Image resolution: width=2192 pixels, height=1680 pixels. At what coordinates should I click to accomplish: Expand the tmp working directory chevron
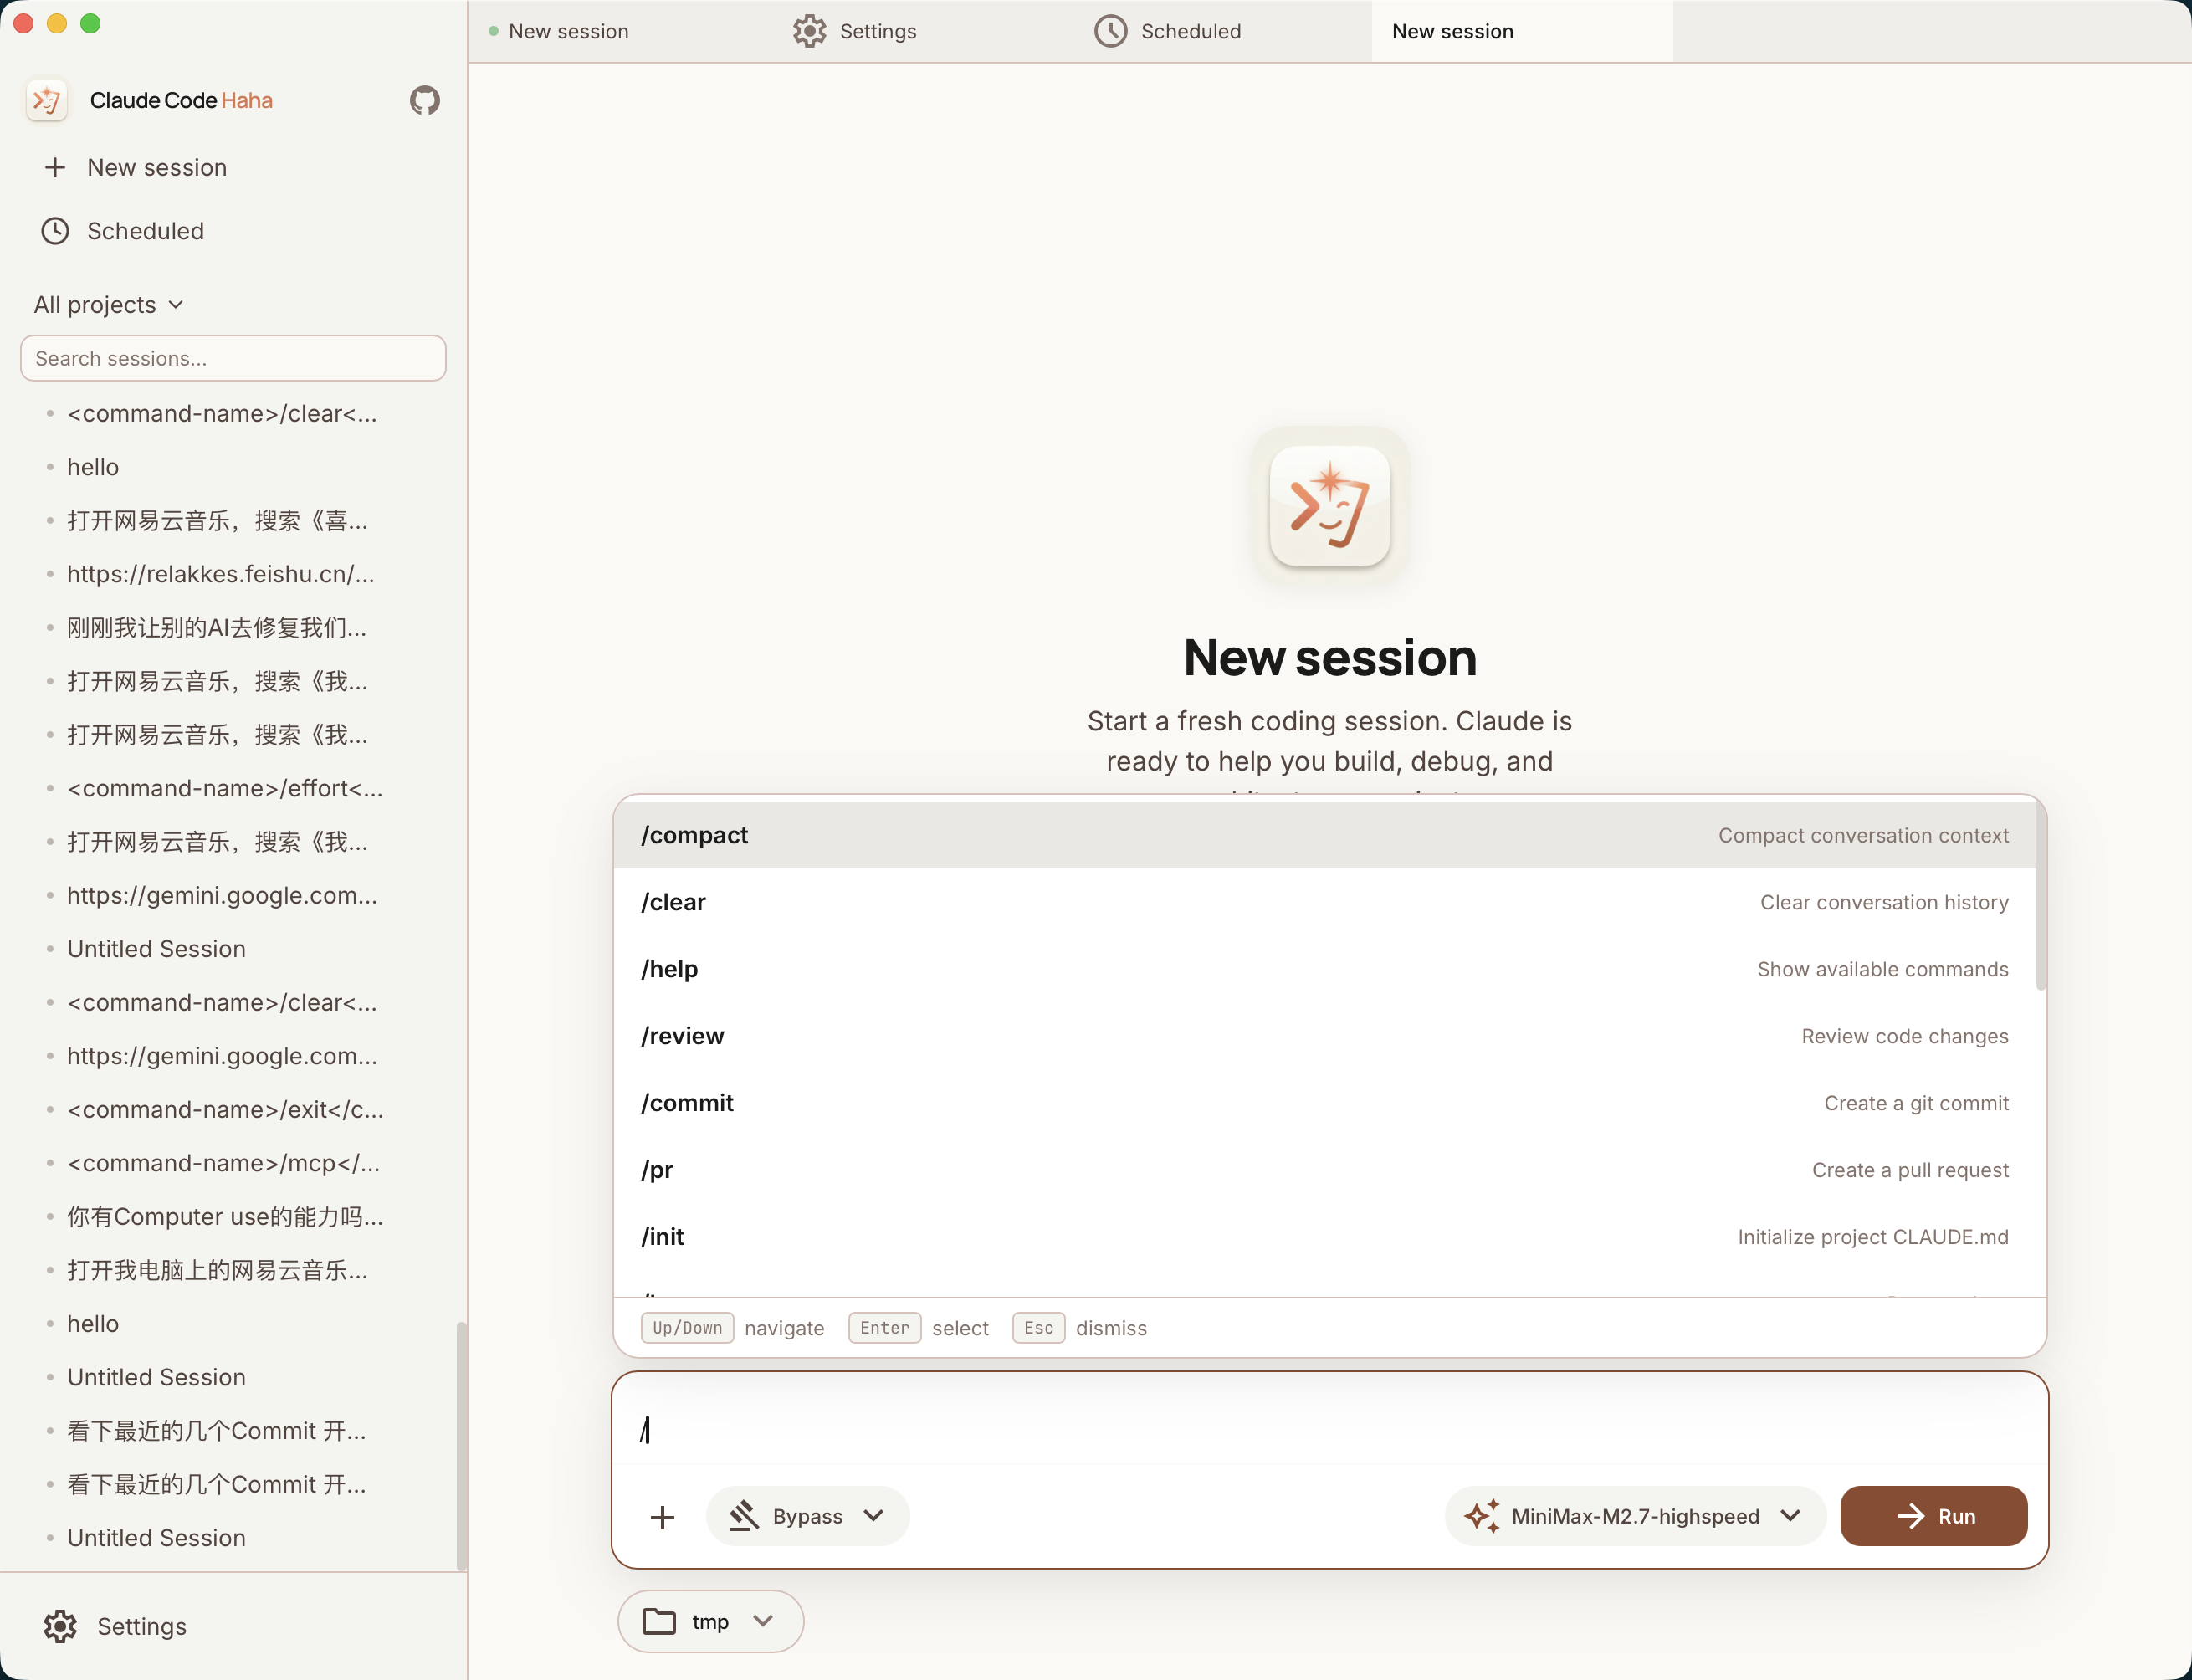[764, 1621]
